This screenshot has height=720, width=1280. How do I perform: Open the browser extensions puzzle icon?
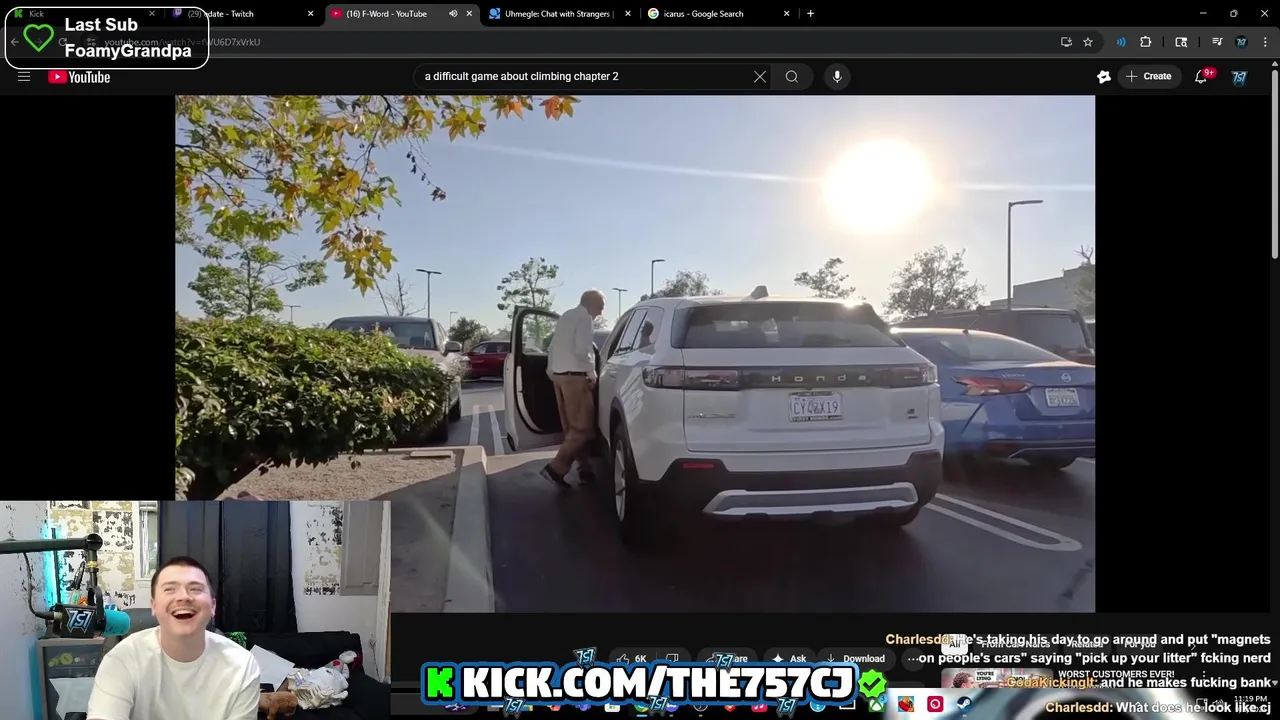point(1146,42)
